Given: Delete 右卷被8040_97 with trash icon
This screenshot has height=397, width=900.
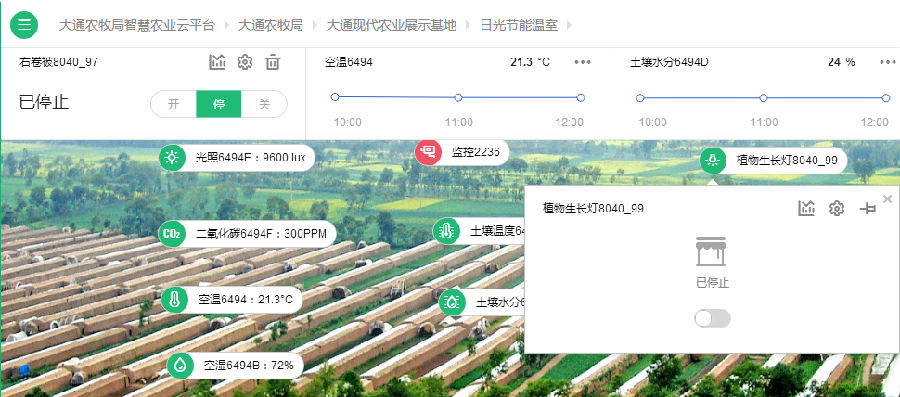Looking at the screenshot, I should click(272, 62).
